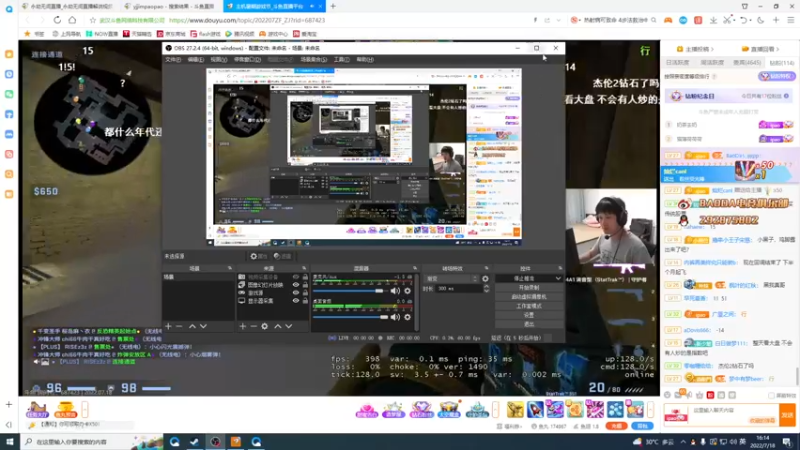Add a new source with the Sources plus button

[x=242, y=326]
